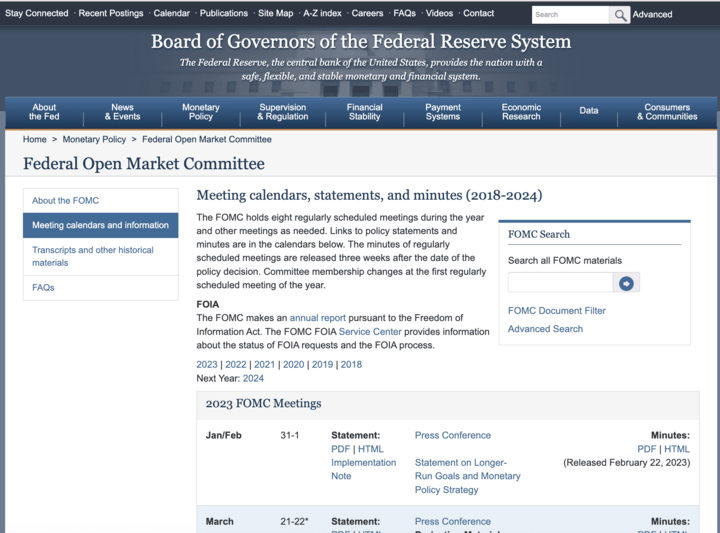Open the FOMC Document Filter link

(557, 311)
